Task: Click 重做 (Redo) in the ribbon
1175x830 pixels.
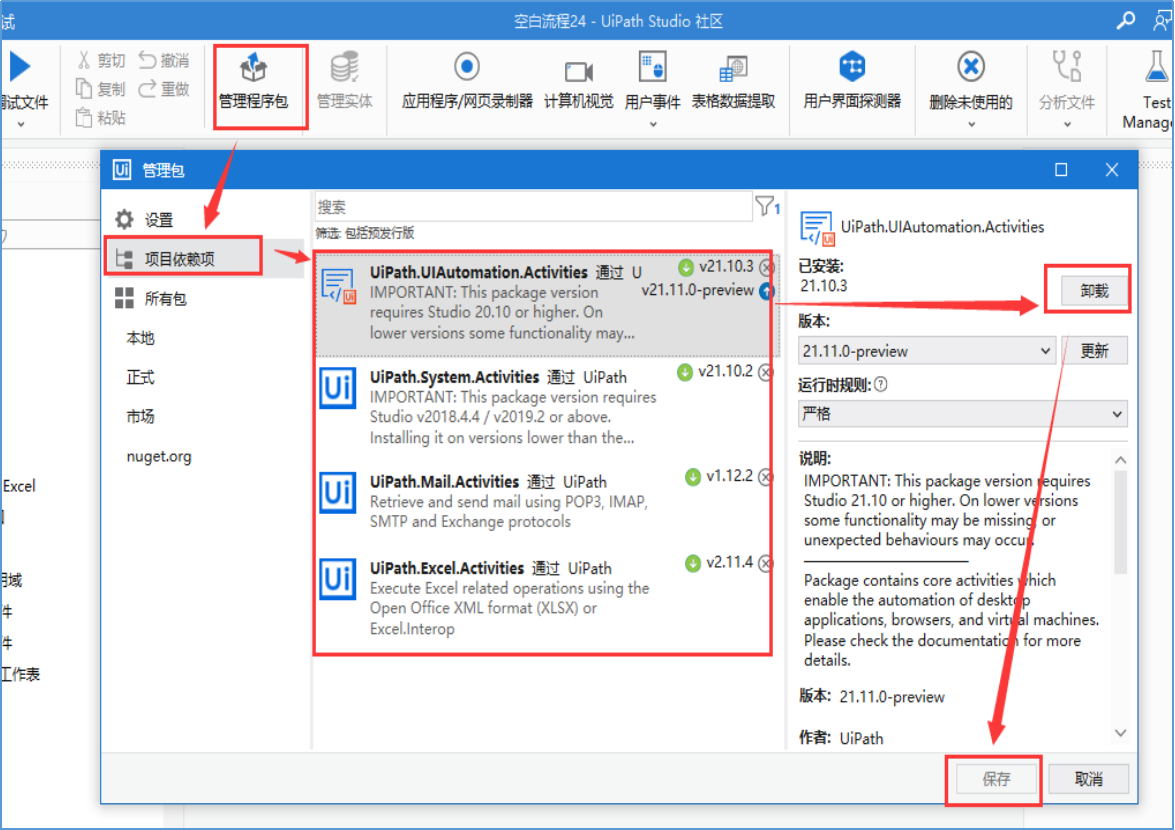Action: coord(165,89)
